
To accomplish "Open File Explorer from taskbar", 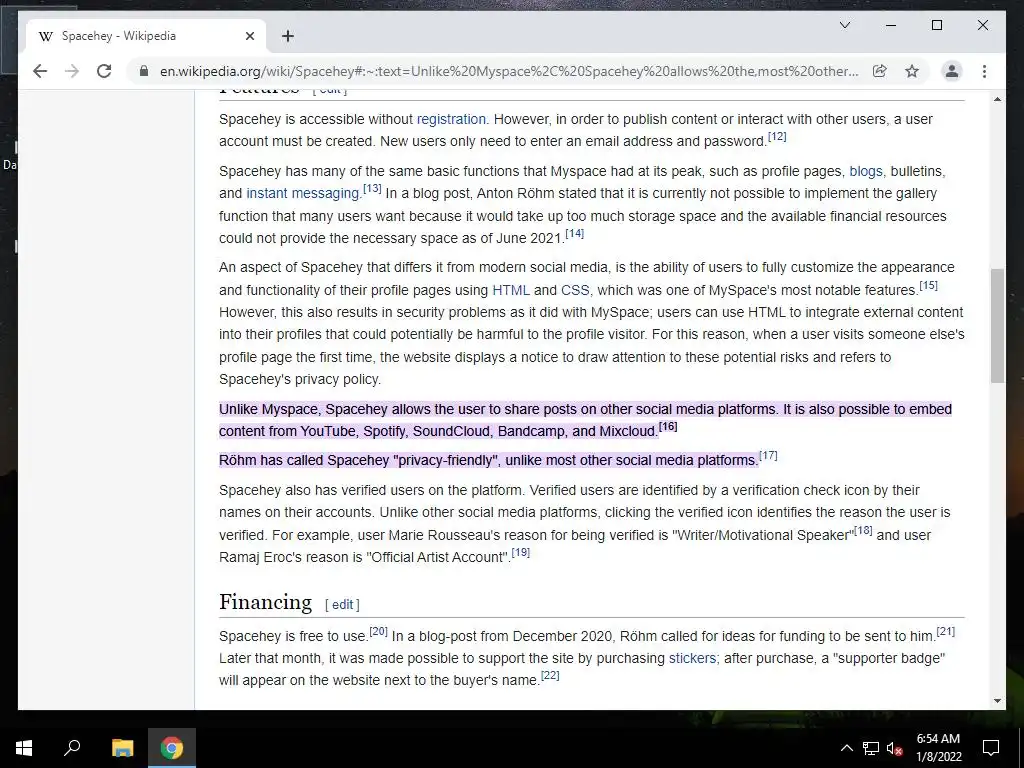I will click(122, 748).
